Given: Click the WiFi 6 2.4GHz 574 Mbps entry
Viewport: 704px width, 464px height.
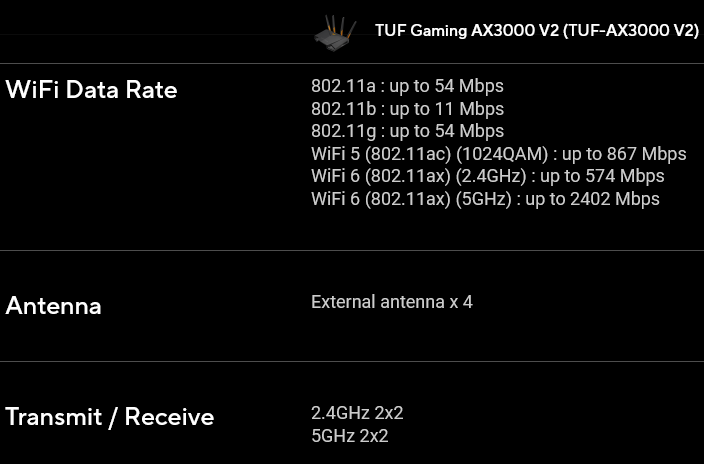Looking at the screenshot, I should click(488, 176).
